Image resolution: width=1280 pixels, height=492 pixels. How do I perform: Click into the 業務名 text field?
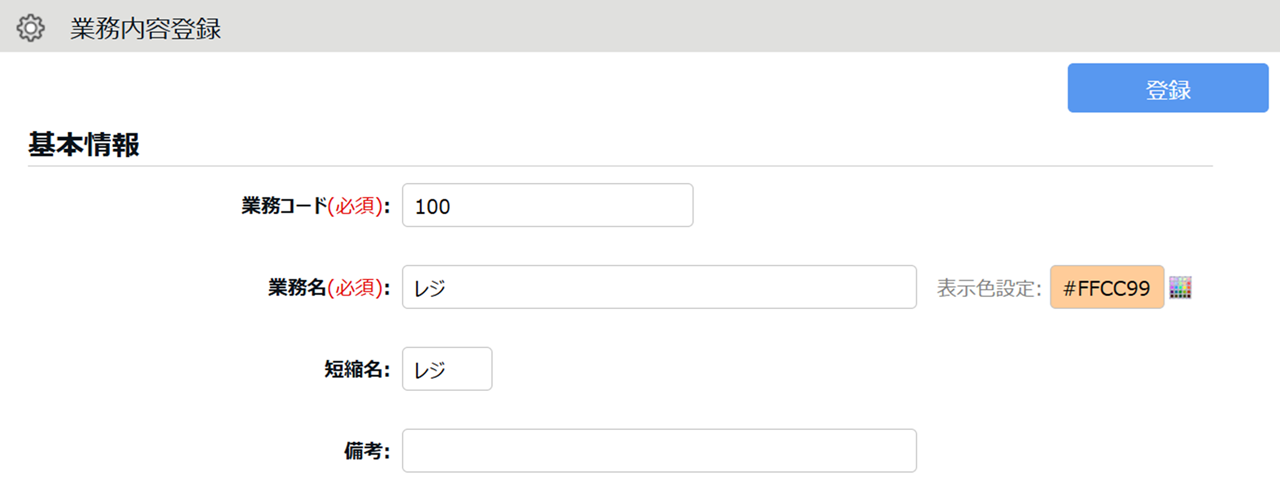coord(659,288)
